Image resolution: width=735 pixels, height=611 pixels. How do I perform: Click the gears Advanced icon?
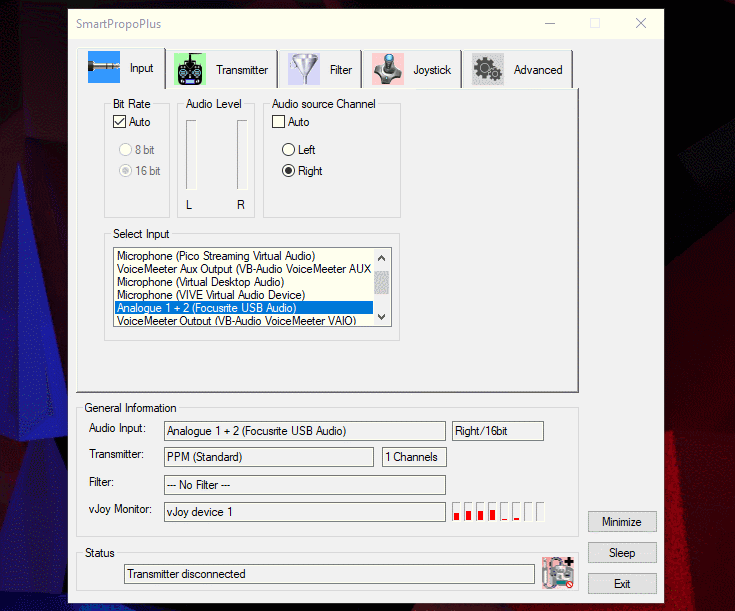(x=488, y=69)
